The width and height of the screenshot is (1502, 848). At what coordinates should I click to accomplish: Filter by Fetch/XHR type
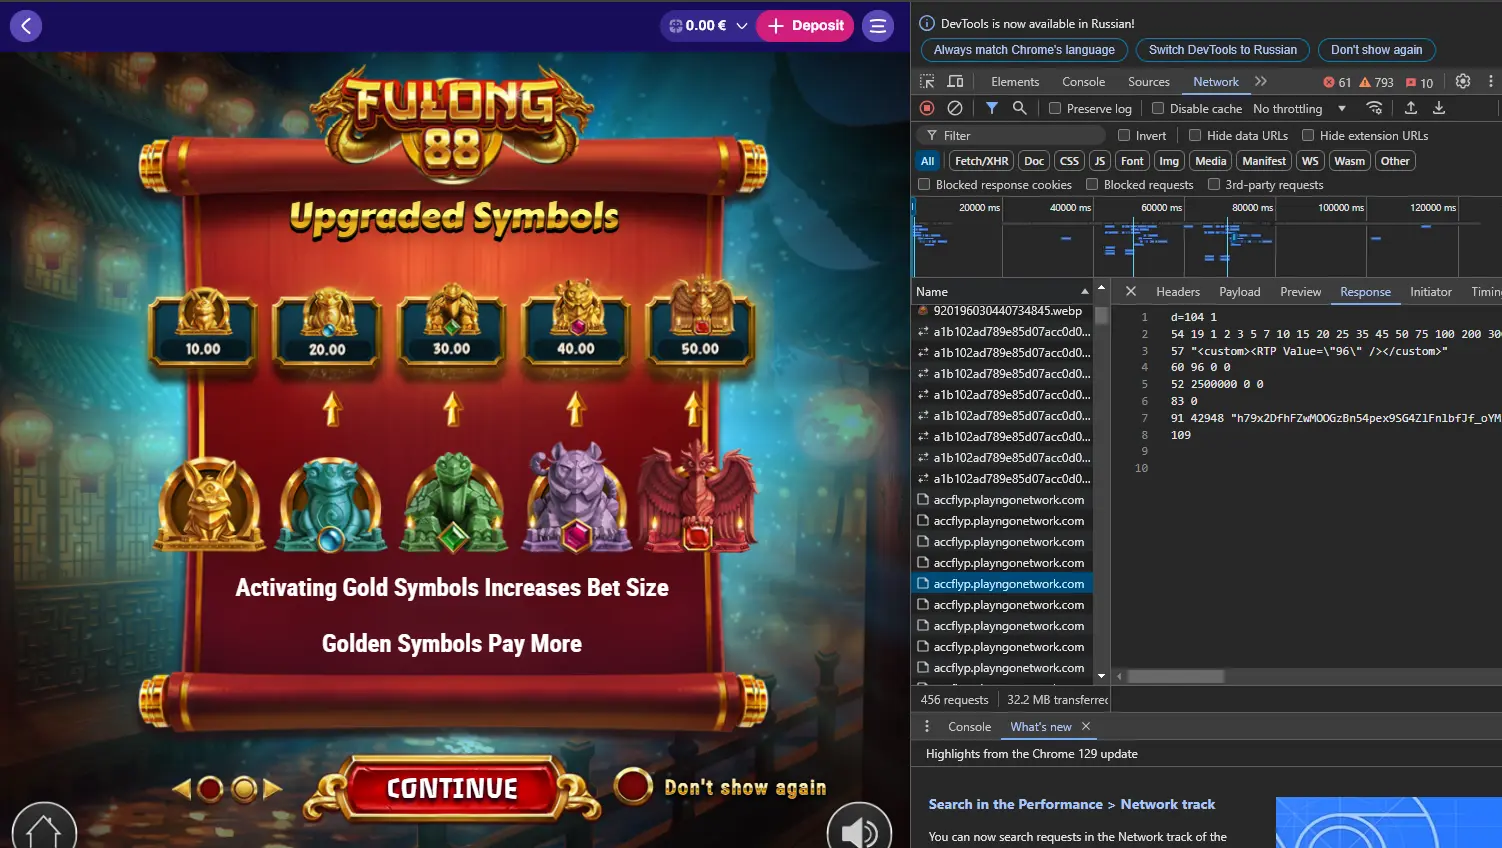click(981, 161)
